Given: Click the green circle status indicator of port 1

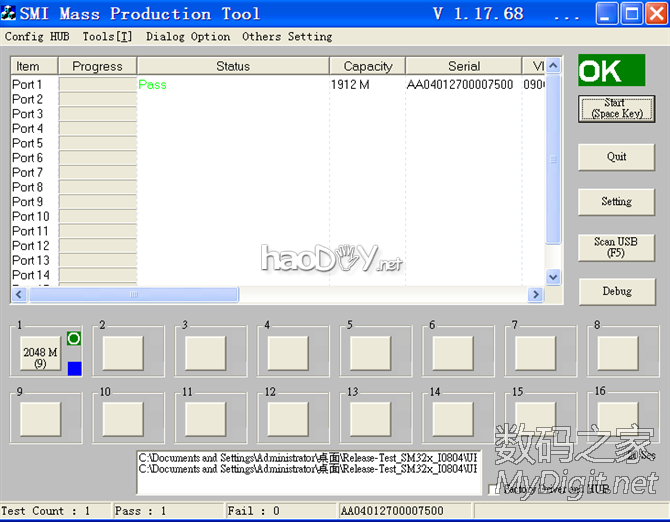Looking at the screenshot, I should tap(73, 339).
